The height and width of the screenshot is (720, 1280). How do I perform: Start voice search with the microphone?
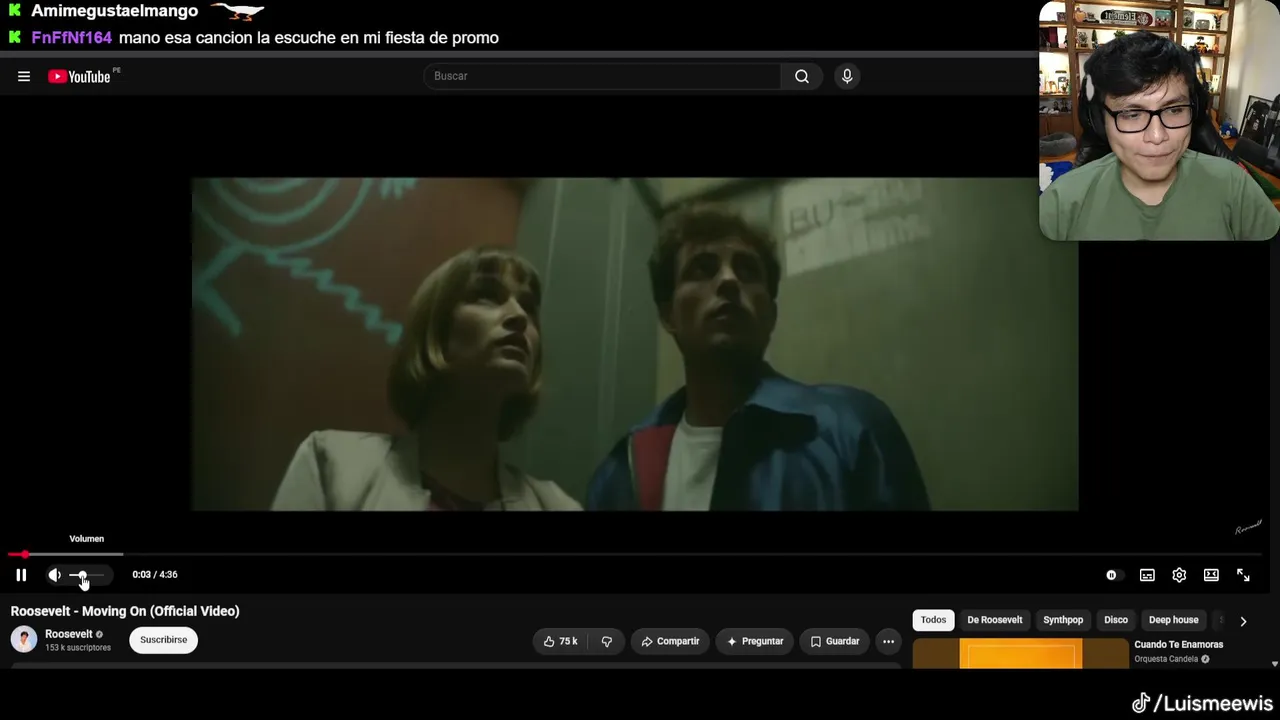pos(847,76)
